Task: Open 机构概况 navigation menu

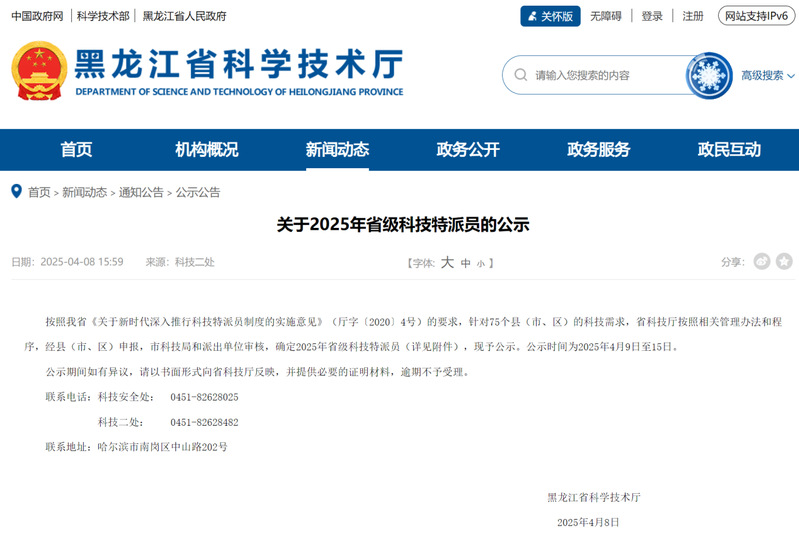Action: 206,150
